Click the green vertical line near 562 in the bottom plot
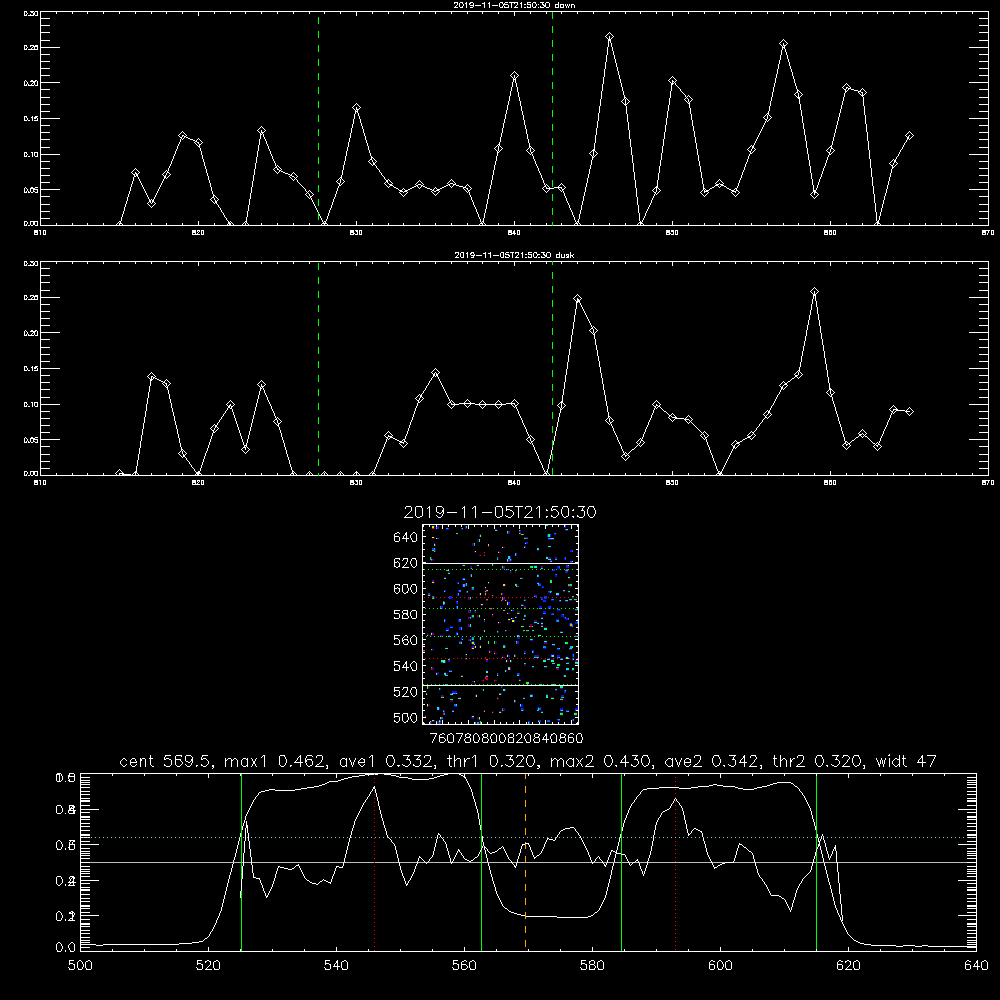Viewport: 1000px width, 1000px height. pos(482,861)
